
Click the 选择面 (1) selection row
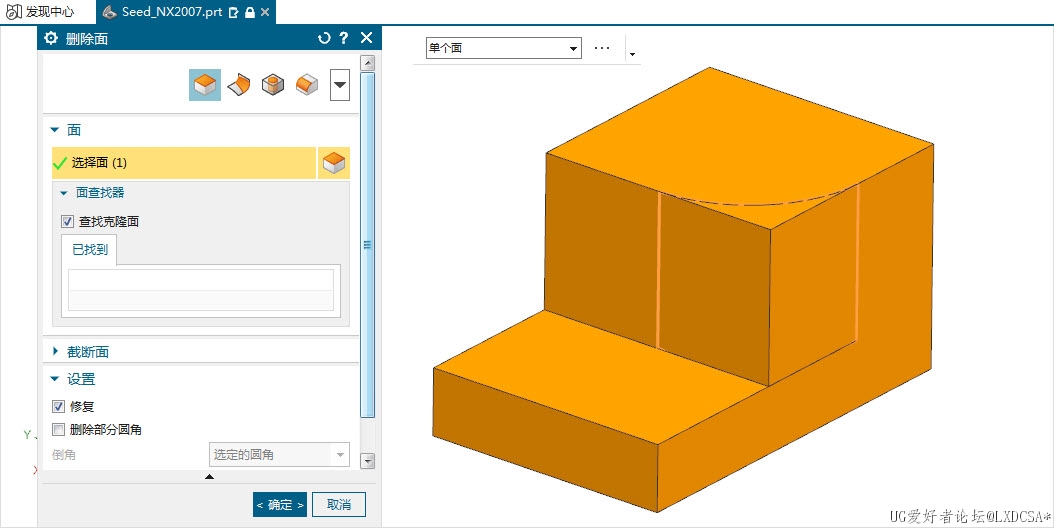click(x=184, y=163)
